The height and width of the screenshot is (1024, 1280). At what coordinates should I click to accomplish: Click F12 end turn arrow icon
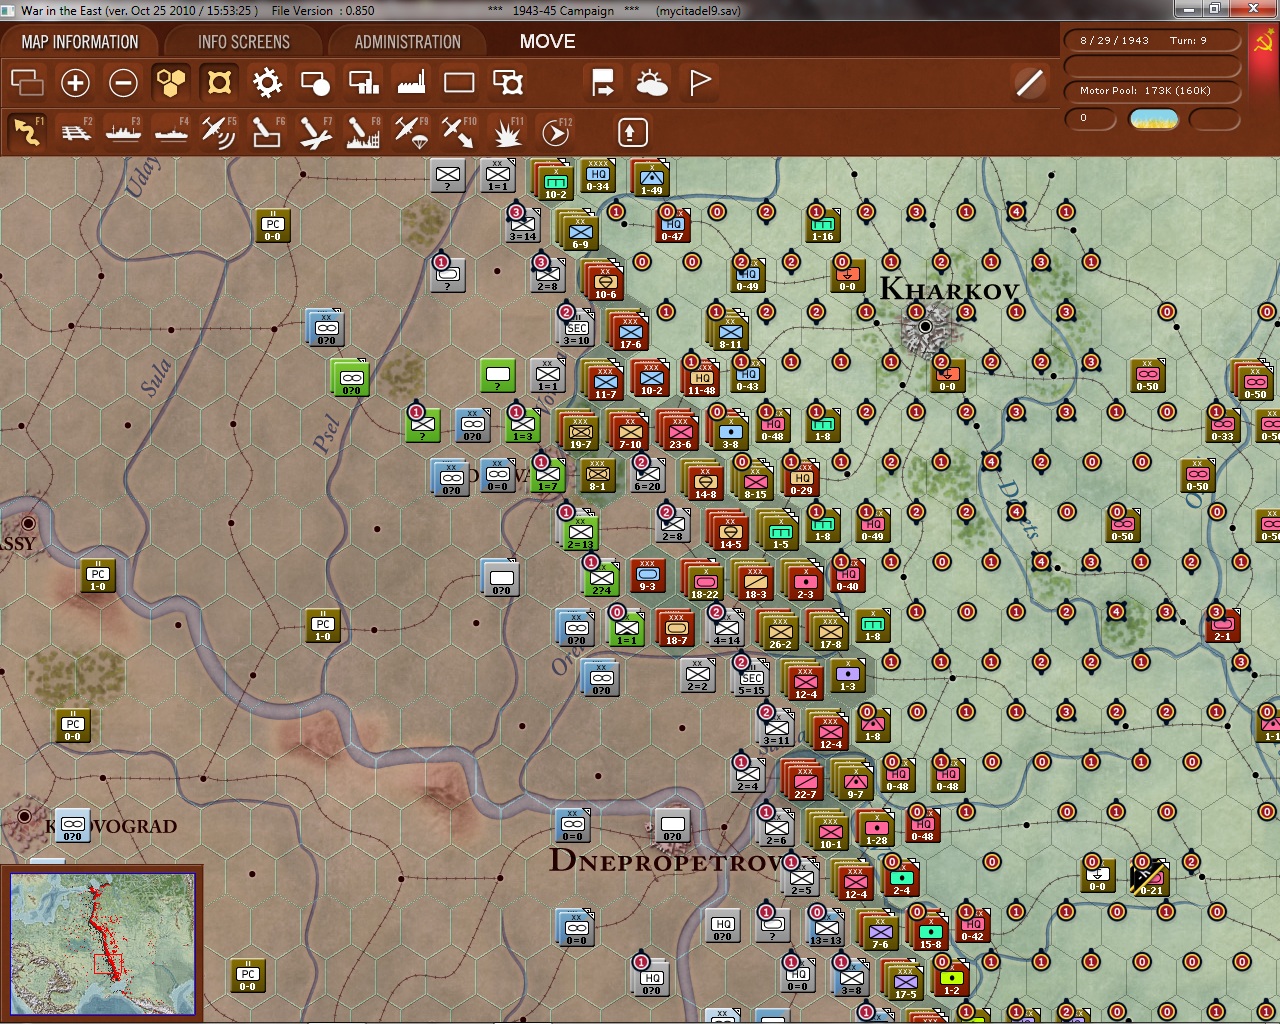point(555,132)
